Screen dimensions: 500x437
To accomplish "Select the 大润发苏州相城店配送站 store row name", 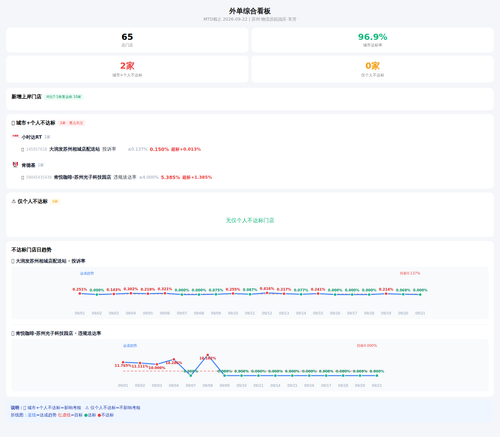I will click(75, 149).
